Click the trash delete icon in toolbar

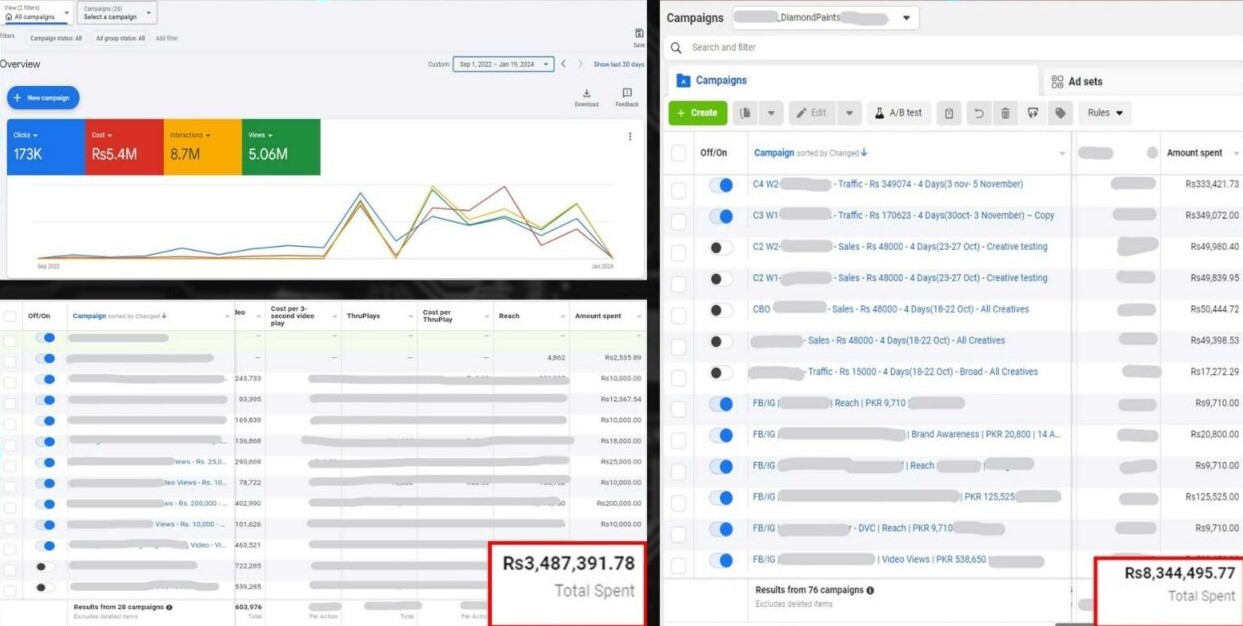[1006, 113]
